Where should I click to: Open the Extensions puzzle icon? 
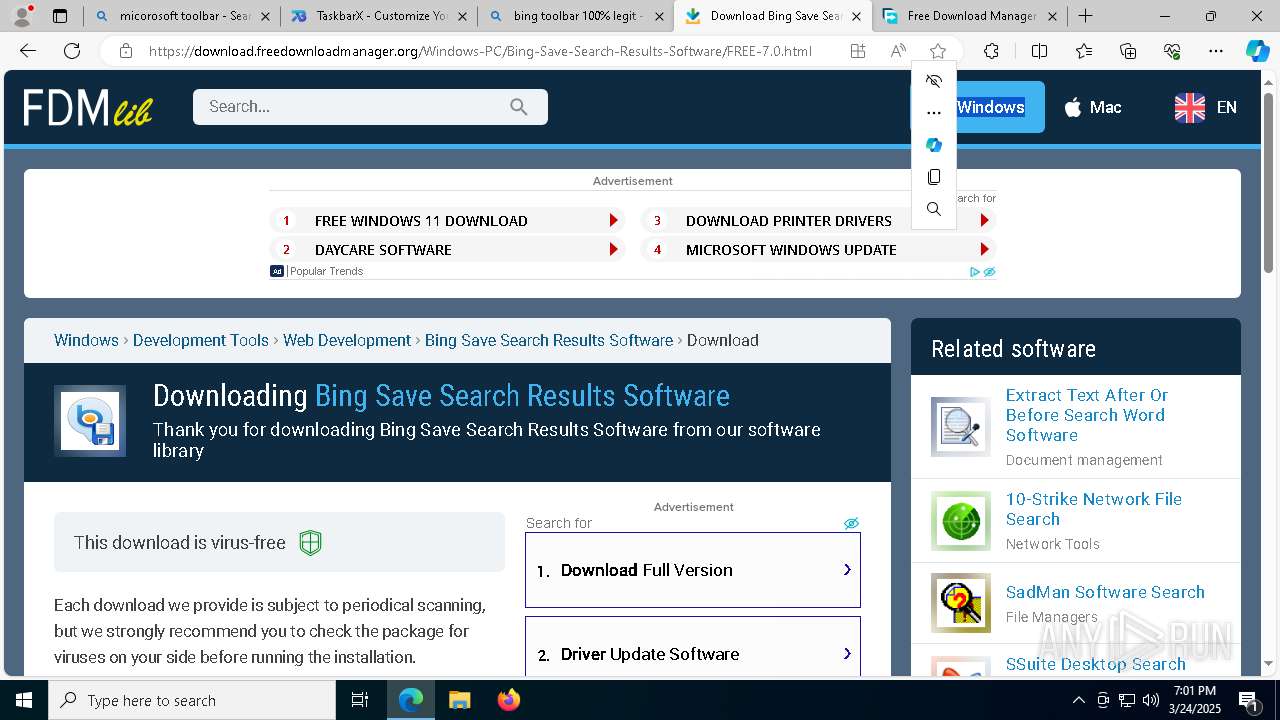point(991,51)
